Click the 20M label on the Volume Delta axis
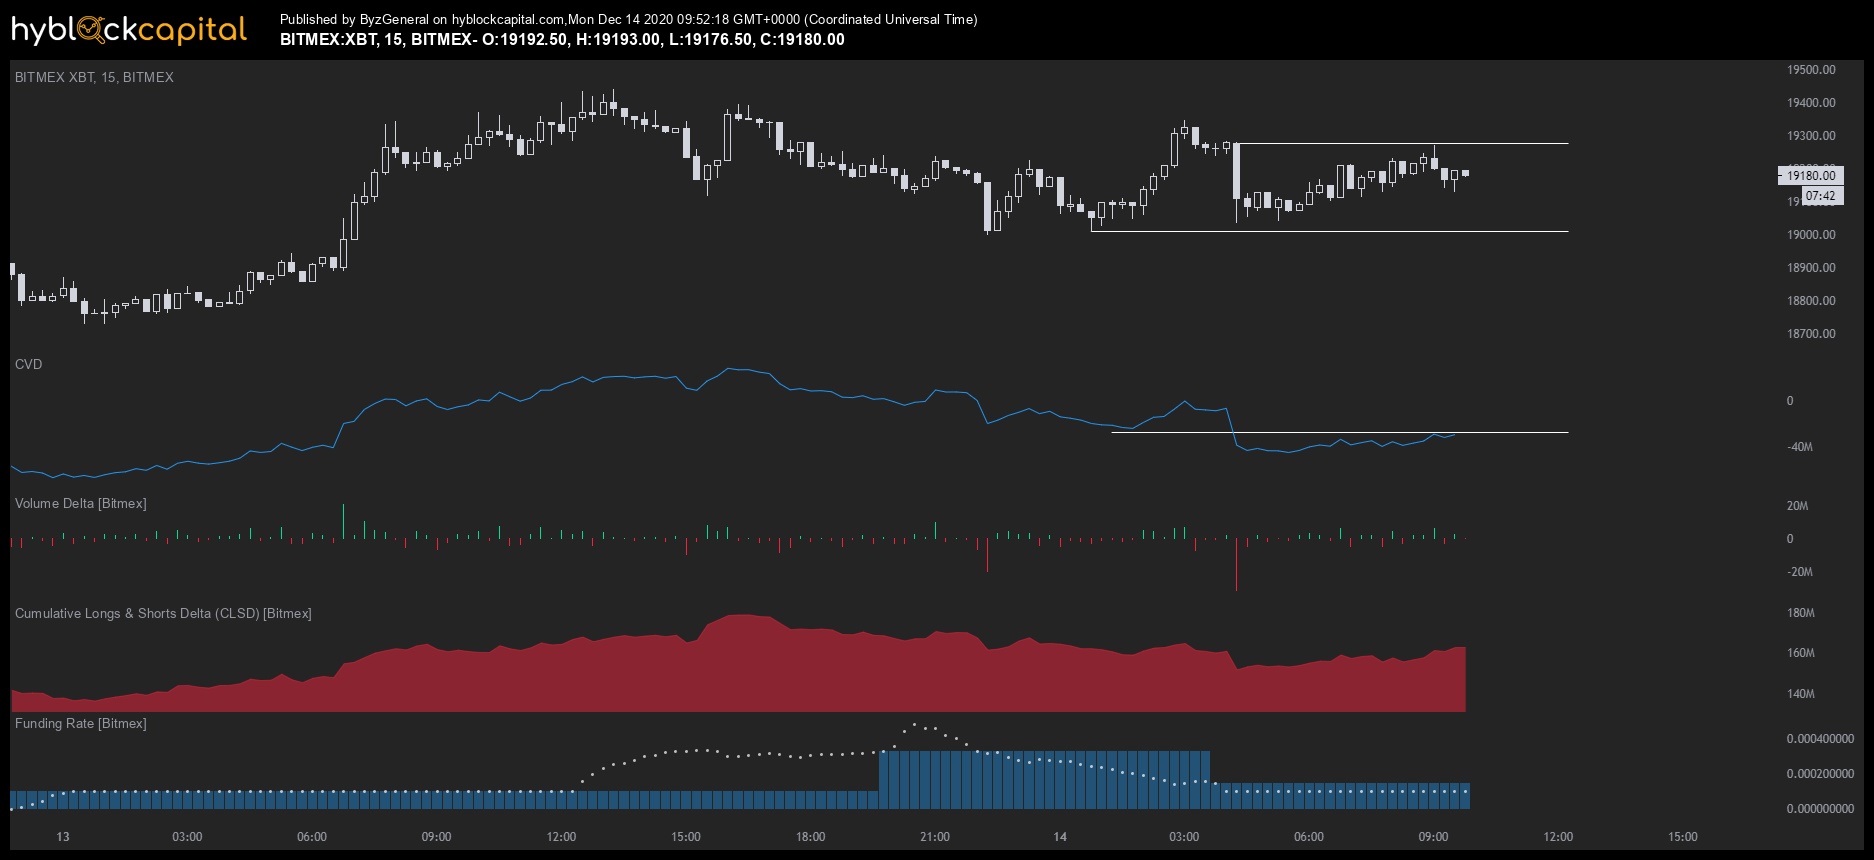 (x=1797, y=506)
